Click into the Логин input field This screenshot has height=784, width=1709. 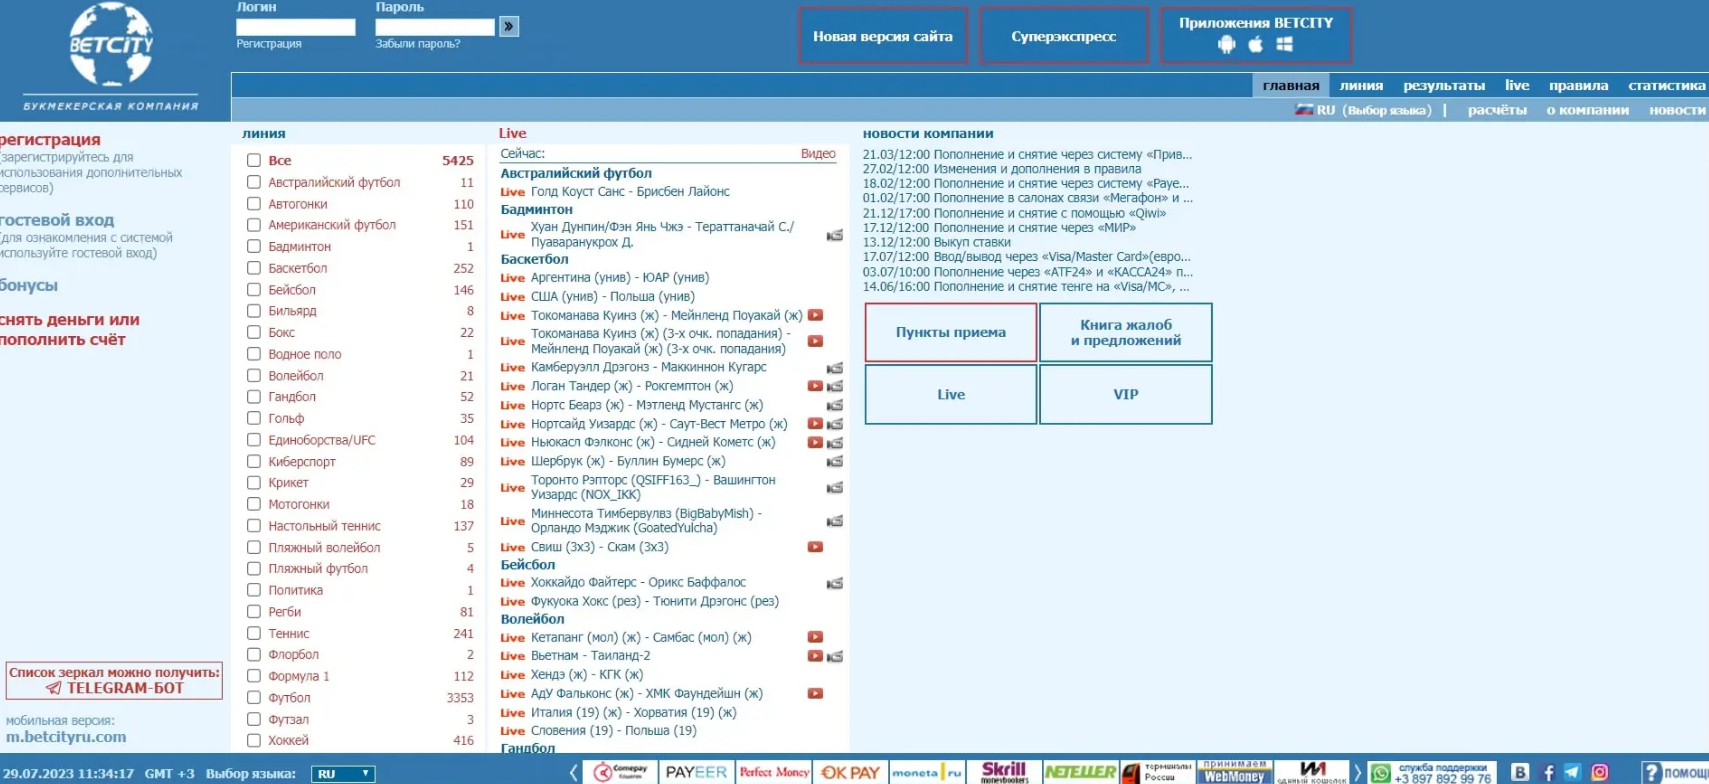[x=295, y=27]
